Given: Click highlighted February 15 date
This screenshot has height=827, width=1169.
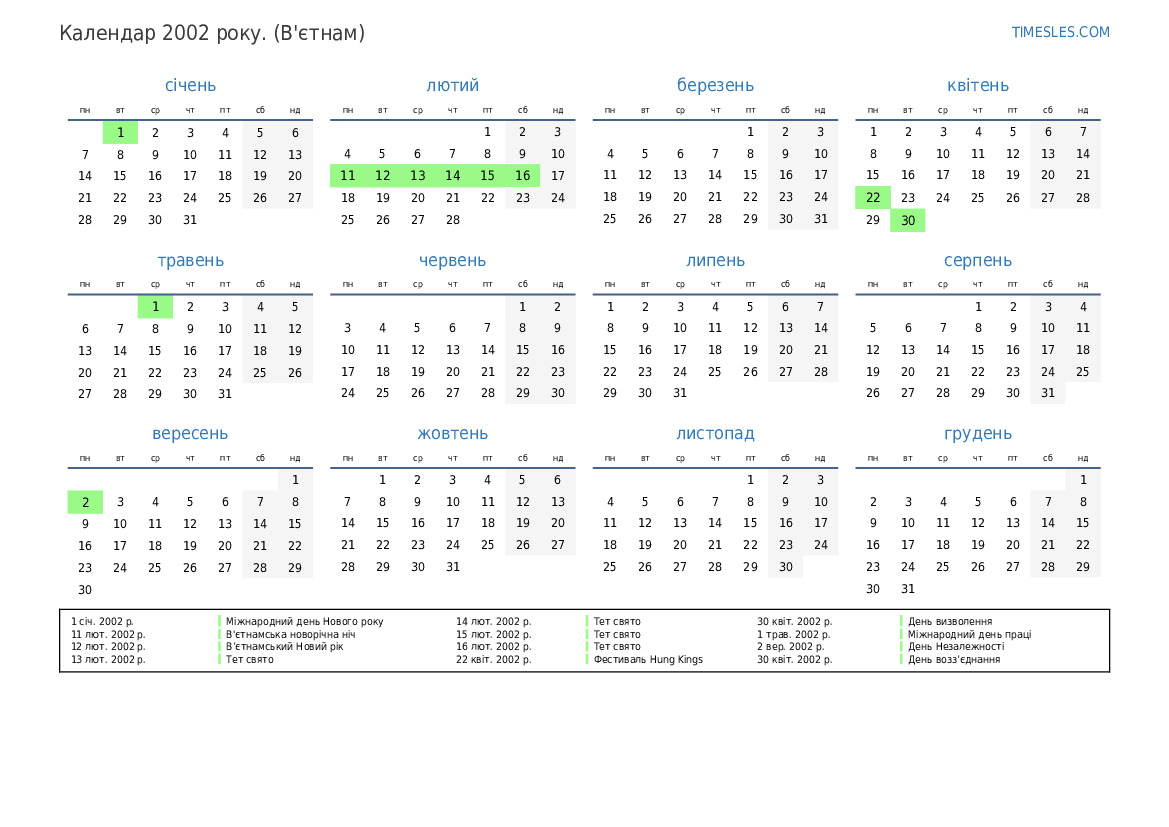Looking at the screenshot, I should [488, 176].
